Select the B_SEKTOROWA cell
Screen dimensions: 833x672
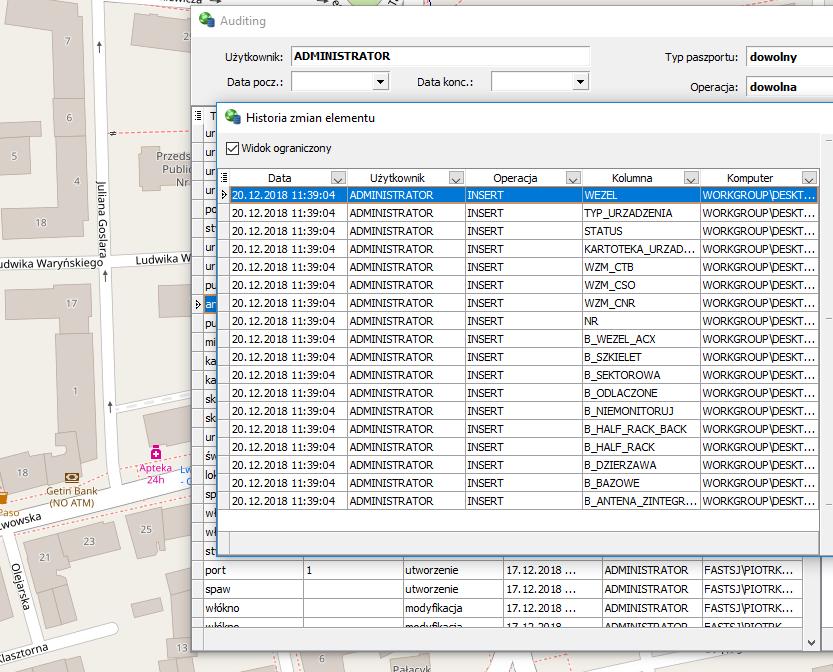pos(641,375)
